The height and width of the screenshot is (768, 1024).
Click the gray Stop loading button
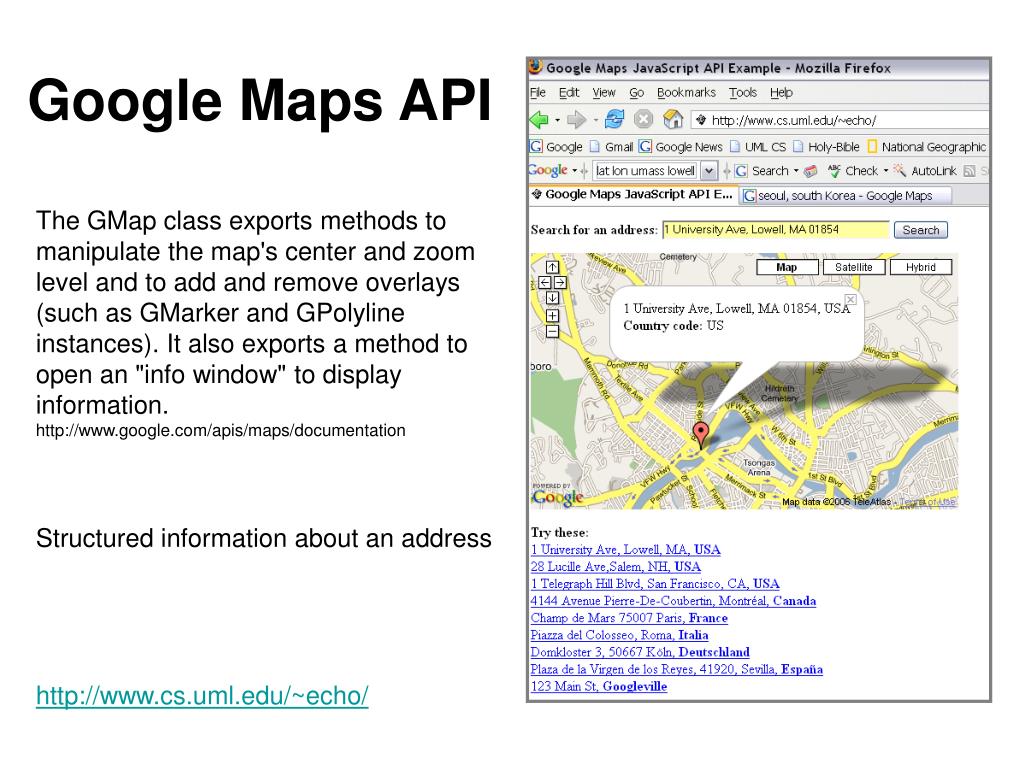[643, 120]
